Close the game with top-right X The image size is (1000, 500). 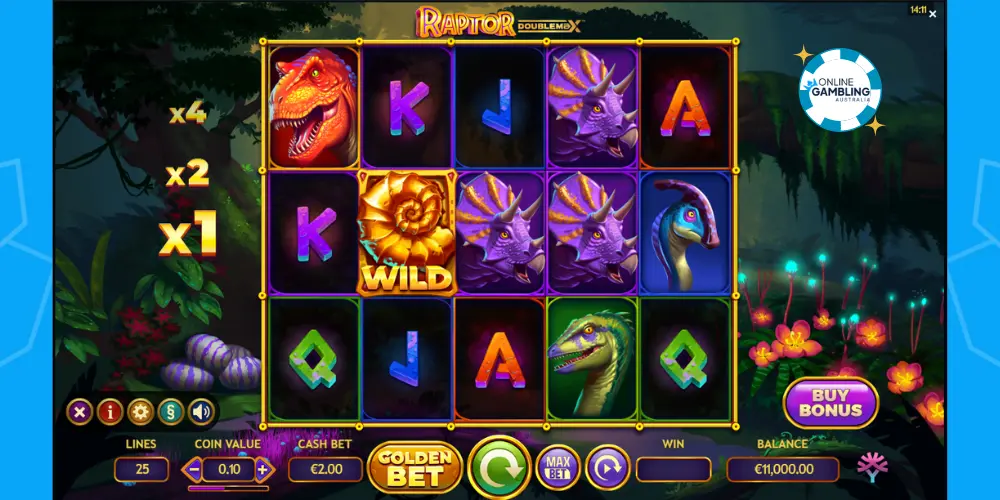932,14
